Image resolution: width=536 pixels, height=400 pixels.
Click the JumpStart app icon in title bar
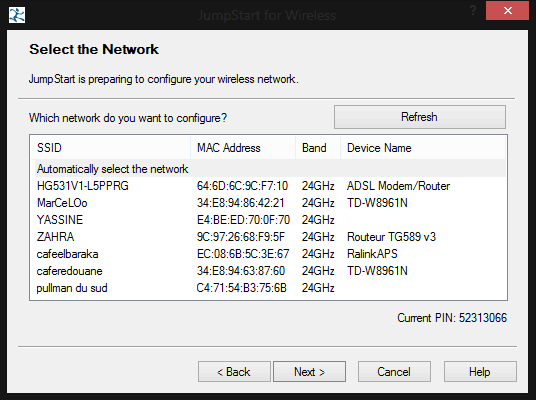coord(17,15)
